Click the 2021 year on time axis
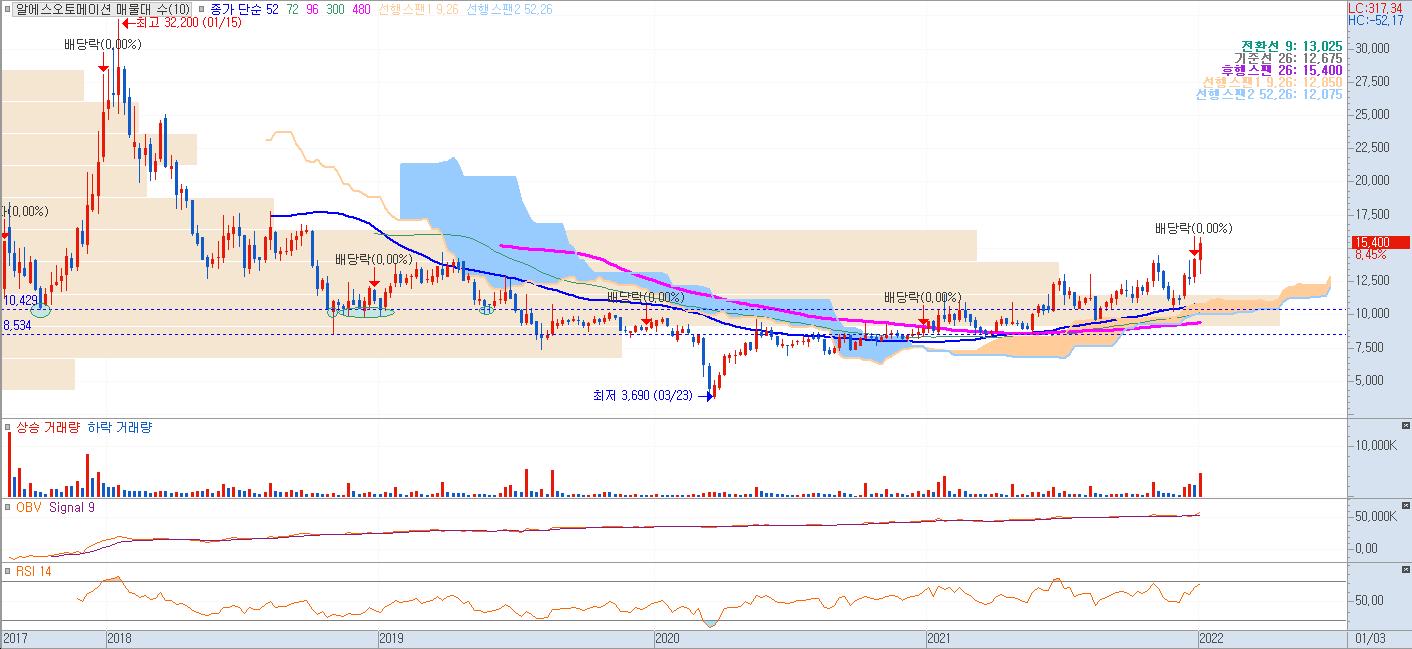1412x649 pixels. coord(940,637)
